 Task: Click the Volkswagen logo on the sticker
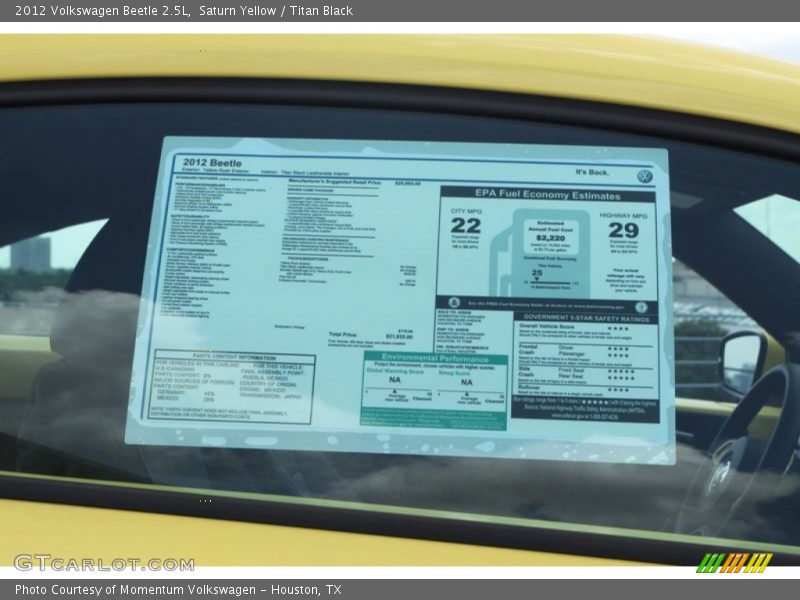pyautogui.click(x=644, y=176)
